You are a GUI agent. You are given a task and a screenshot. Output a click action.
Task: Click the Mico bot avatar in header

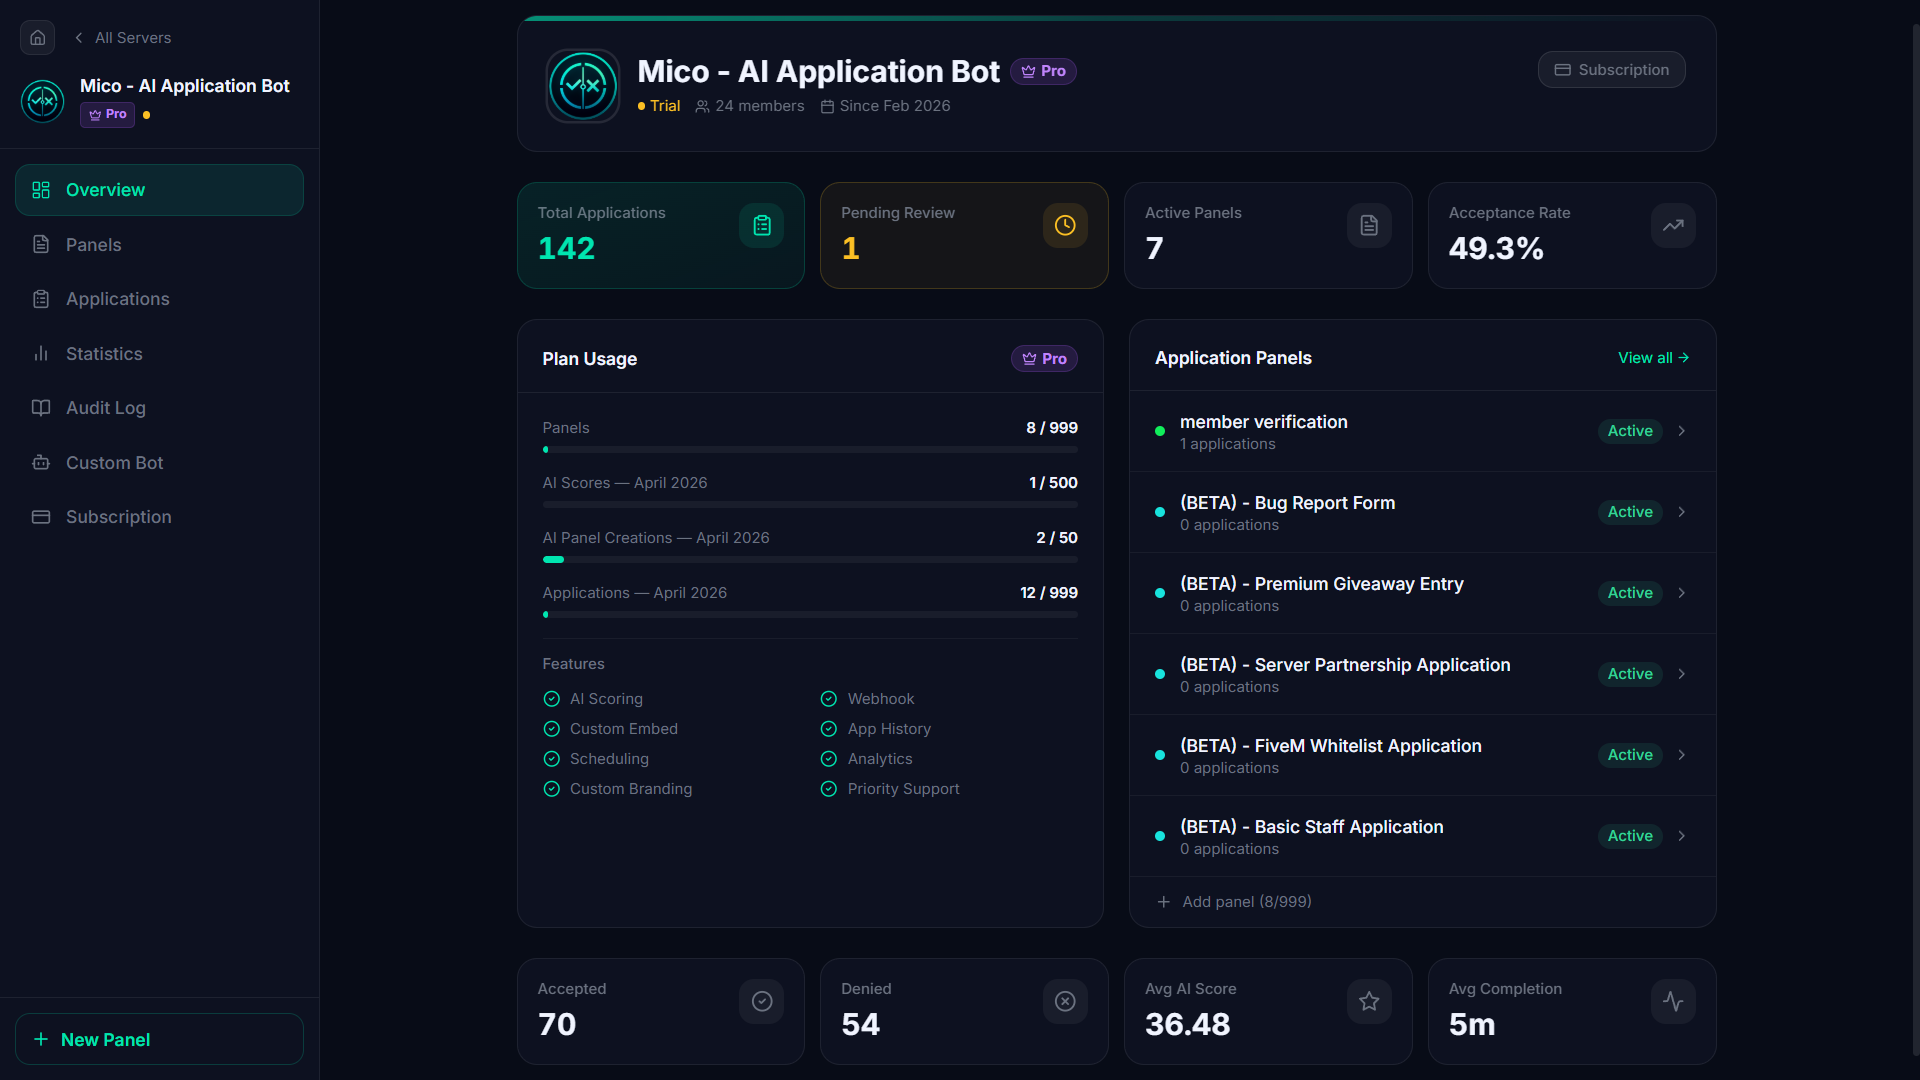click(x=583, y=86)
